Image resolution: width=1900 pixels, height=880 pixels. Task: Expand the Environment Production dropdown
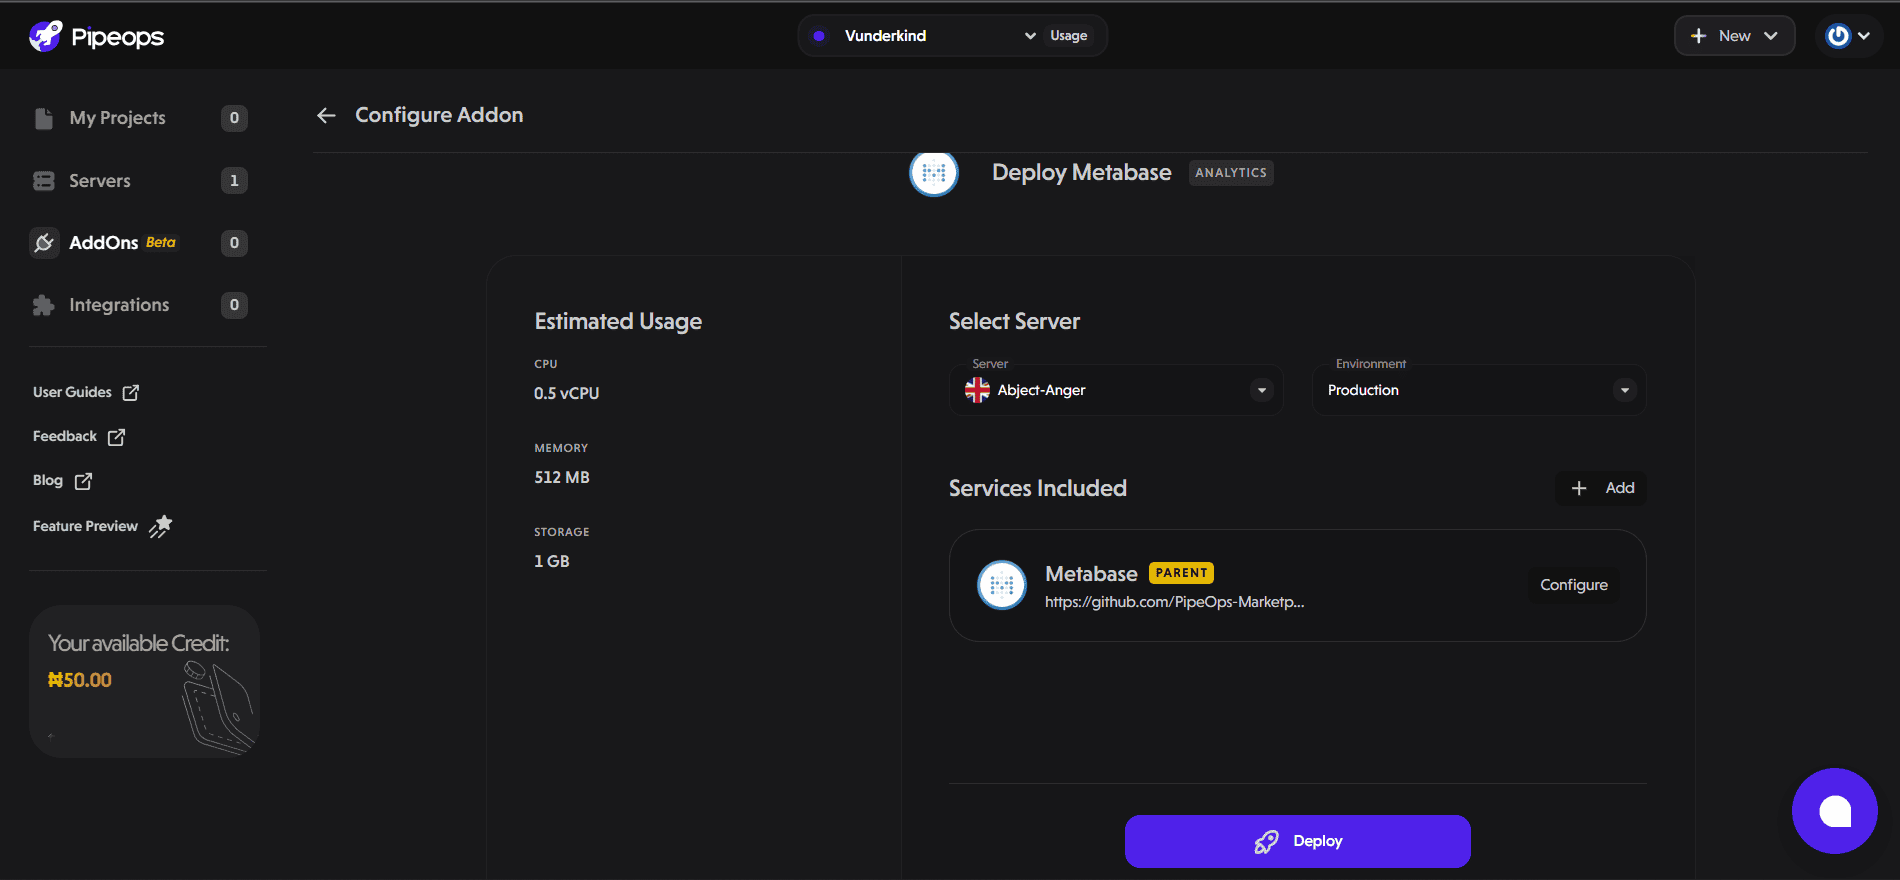click(1479, 390)
